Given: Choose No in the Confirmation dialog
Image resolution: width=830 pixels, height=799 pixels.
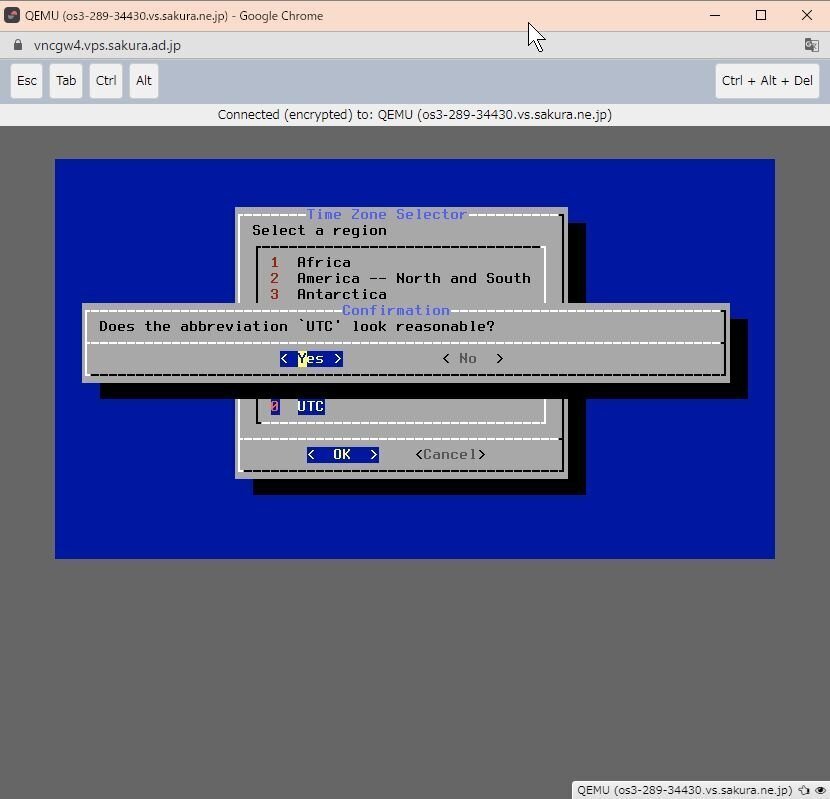Looking at the screenshot, I should click(x=473, y=359).
